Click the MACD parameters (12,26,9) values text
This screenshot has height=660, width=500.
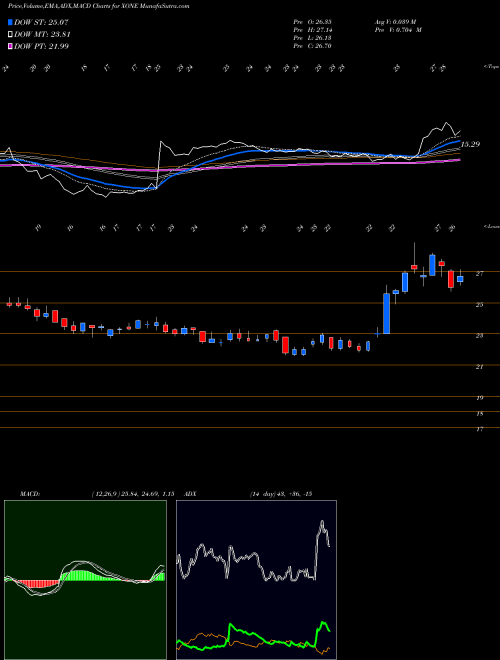(133, 494)
